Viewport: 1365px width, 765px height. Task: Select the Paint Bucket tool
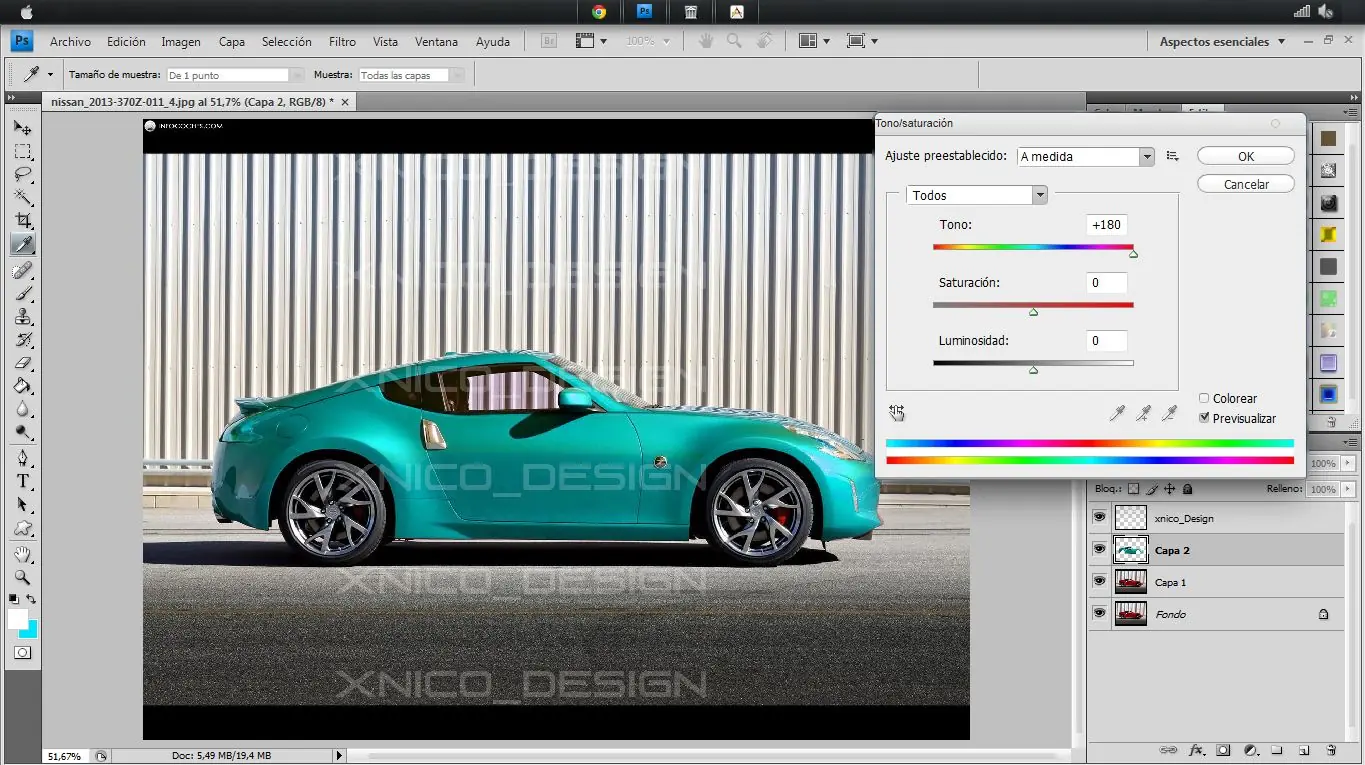22,386
